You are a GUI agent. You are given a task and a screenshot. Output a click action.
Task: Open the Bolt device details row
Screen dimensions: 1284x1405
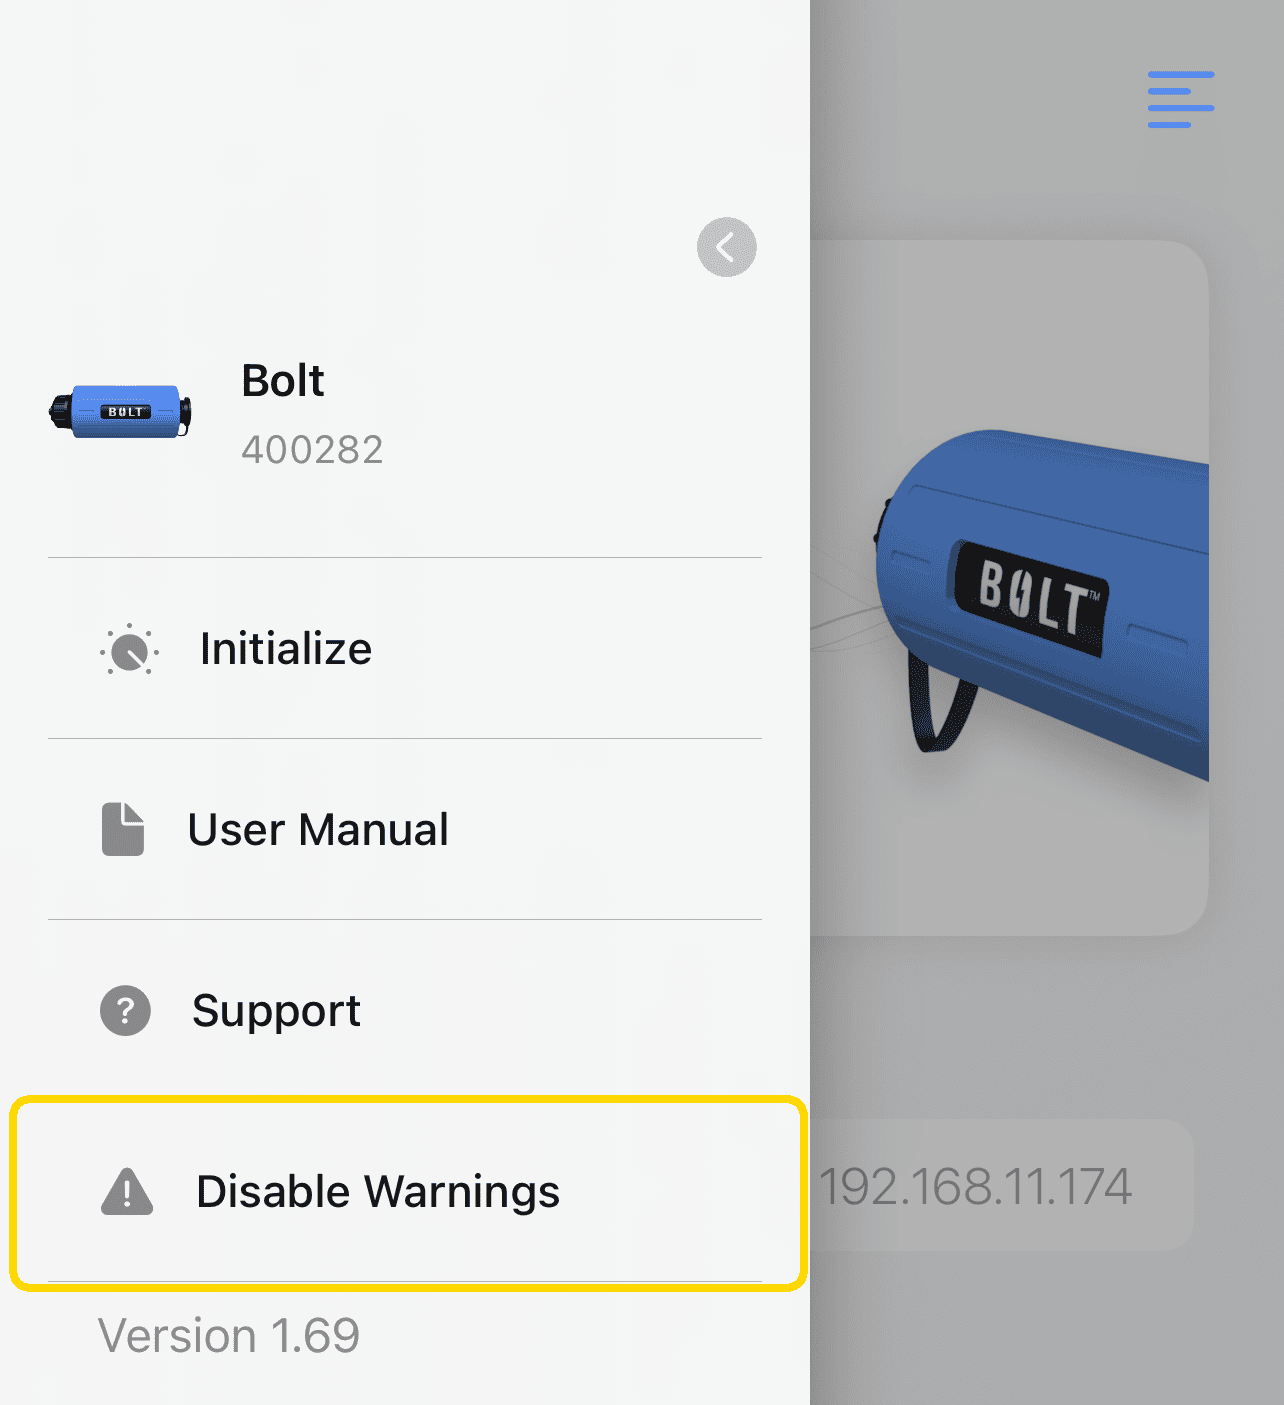coord(283,410)
